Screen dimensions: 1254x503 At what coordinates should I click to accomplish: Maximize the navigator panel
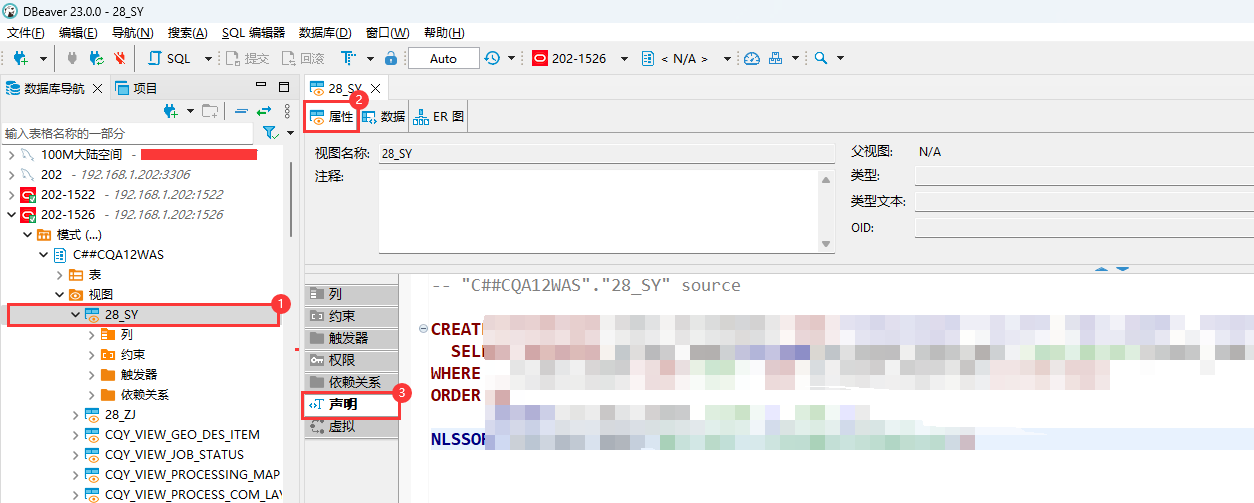click(x=283, y=87)
